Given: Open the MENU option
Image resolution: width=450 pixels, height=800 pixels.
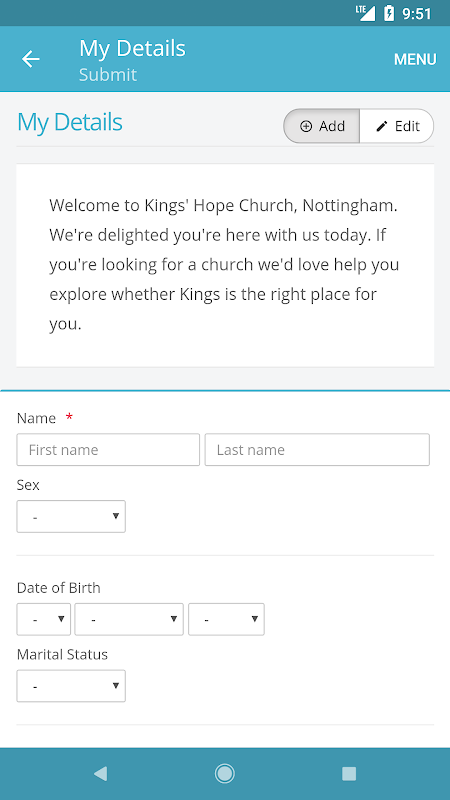Looking at the screenshot, I should click(x=415, y=59).
